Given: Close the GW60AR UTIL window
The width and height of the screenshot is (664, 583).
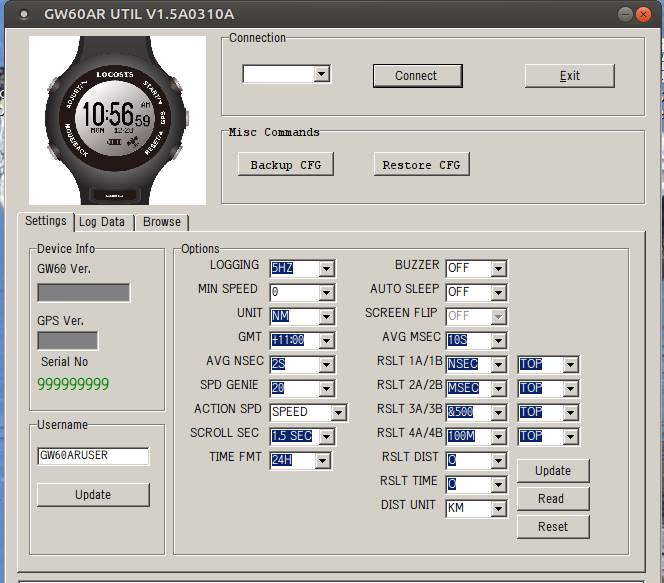Looking at the screenshot, I should click(x=645, y=14).
